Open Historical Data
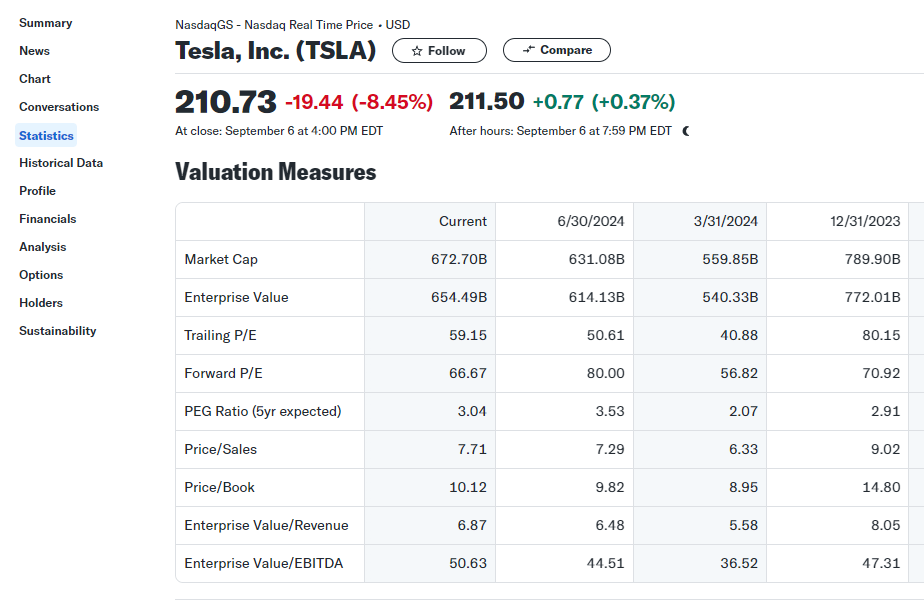The height and width of the screenshot is (600, 924). (61, 162)
